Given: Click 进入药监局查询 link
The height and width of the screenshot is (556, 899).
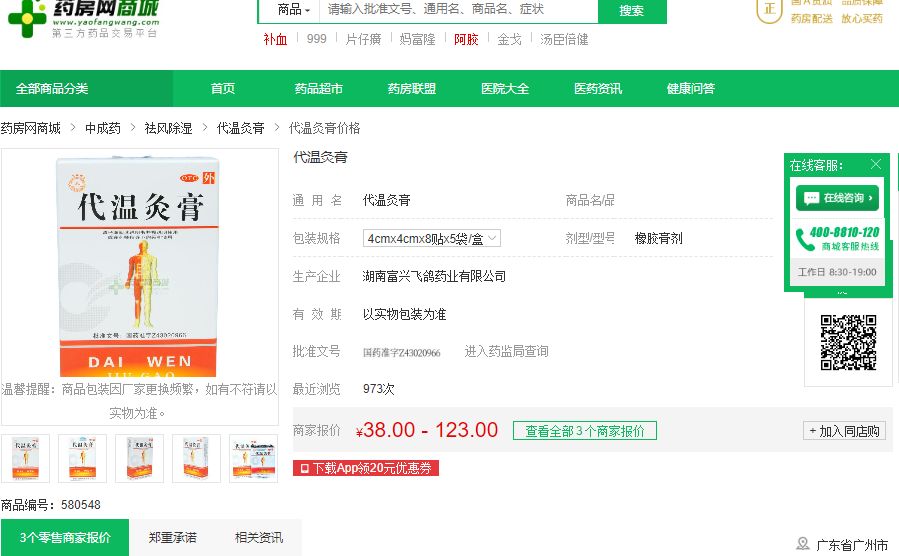Looking at the screenshot, I should 506,351.
